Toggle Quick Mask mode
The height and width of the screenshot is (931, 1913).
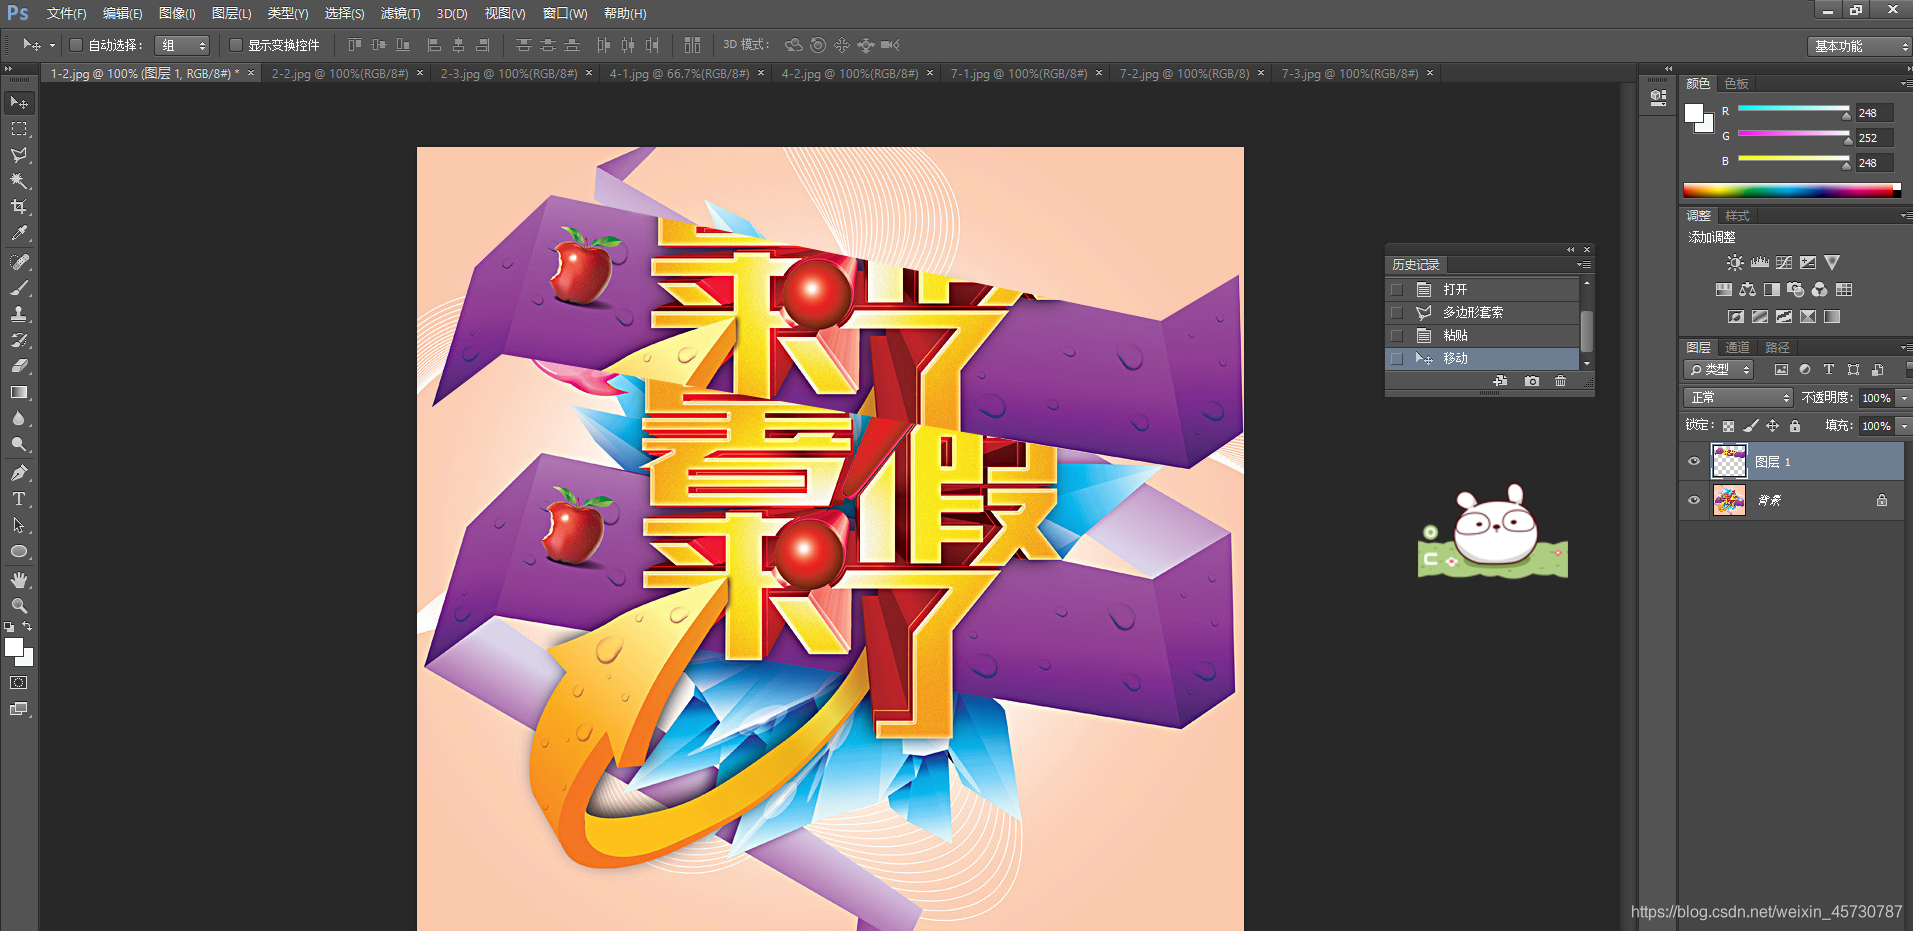(x=19, y=683)
